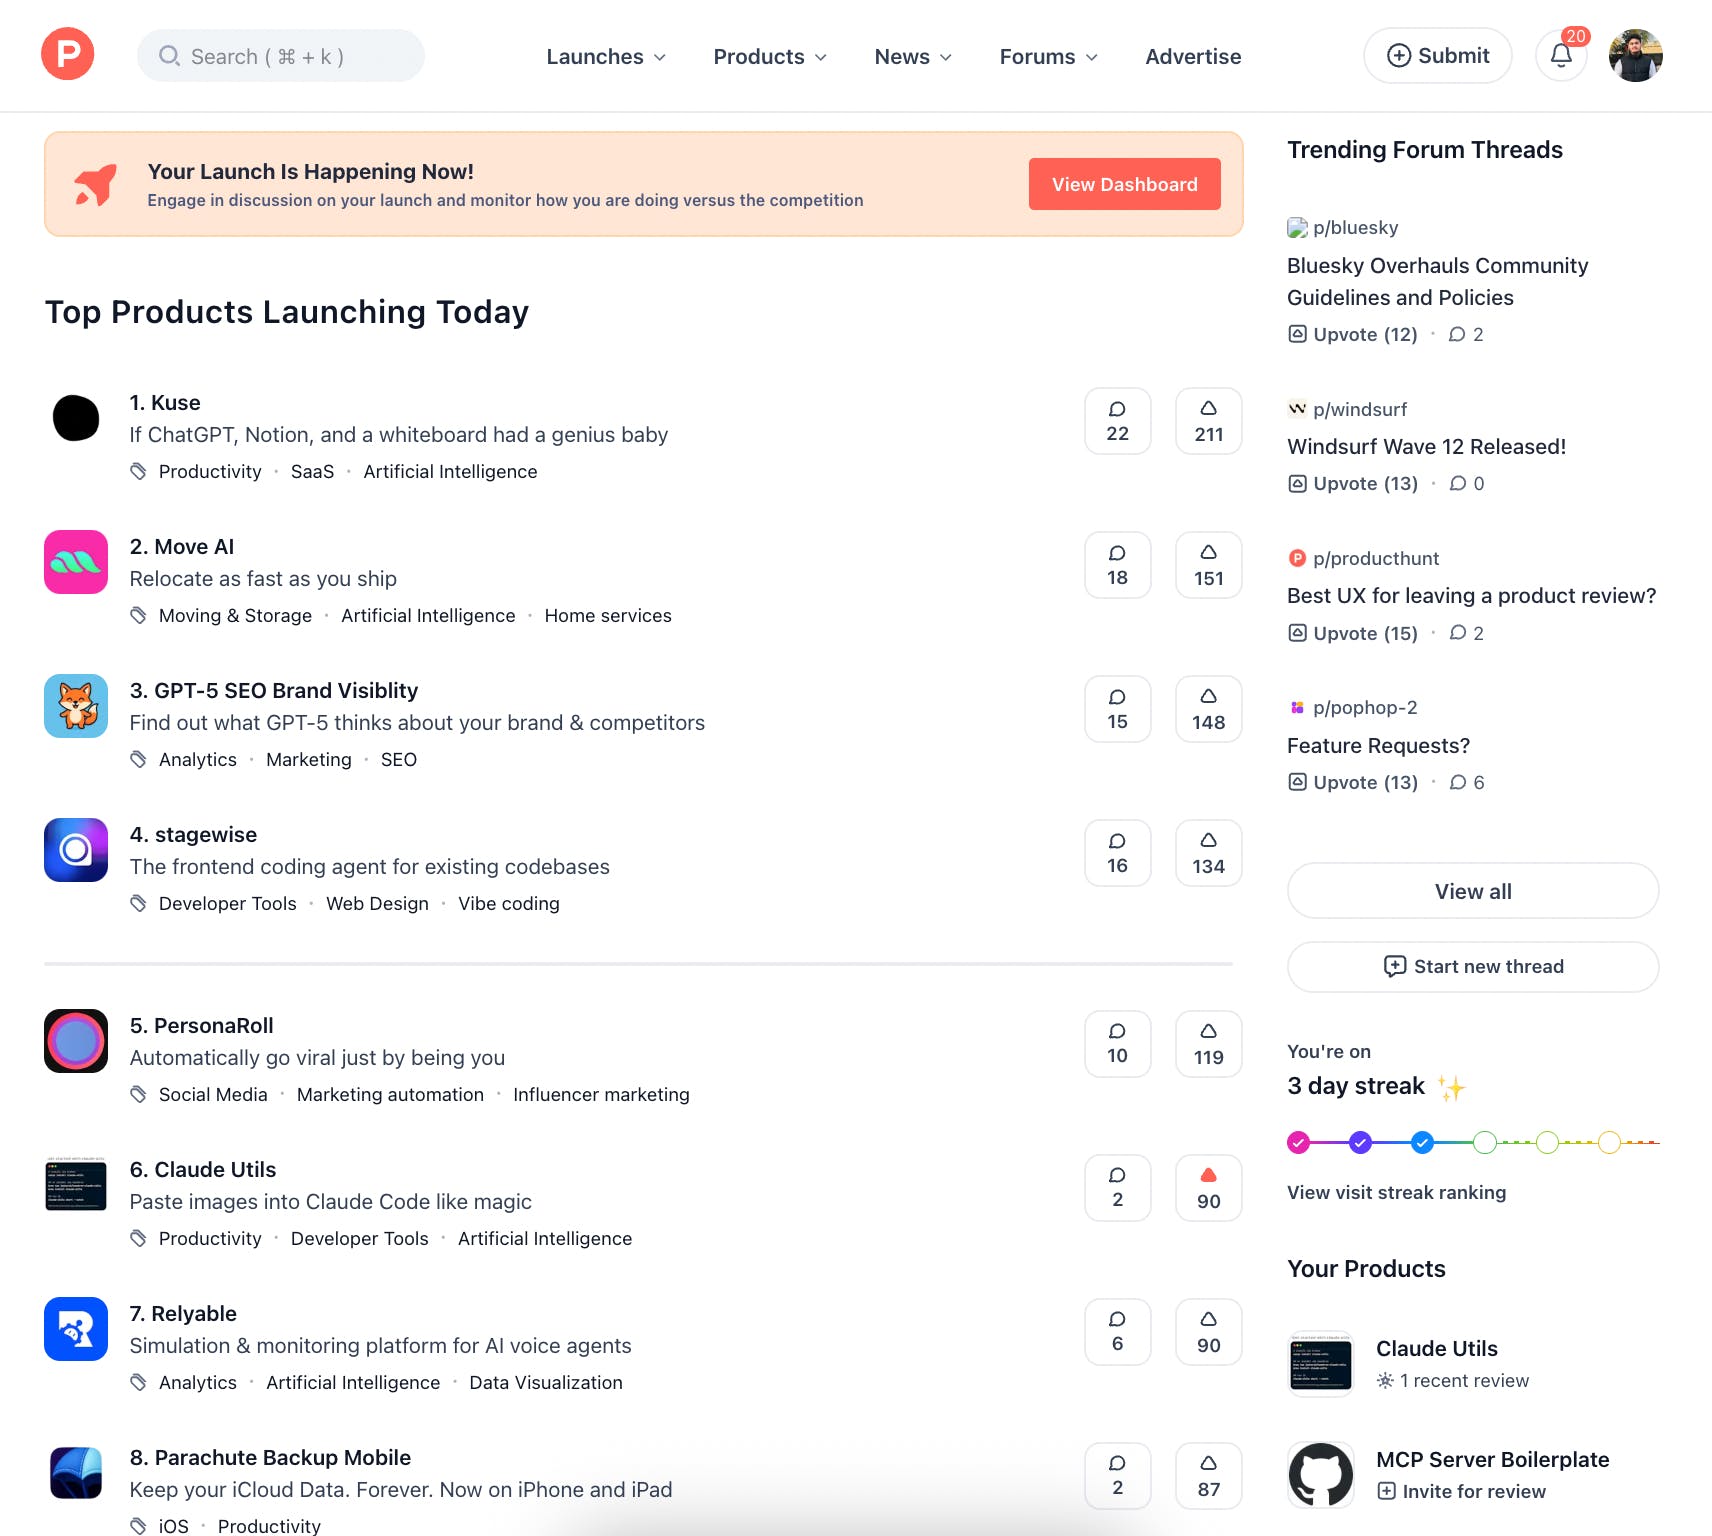Viewport: 1712px width, 1536px height.
Task: Click View all forum threads
Action: click(x=1473, y=891)
